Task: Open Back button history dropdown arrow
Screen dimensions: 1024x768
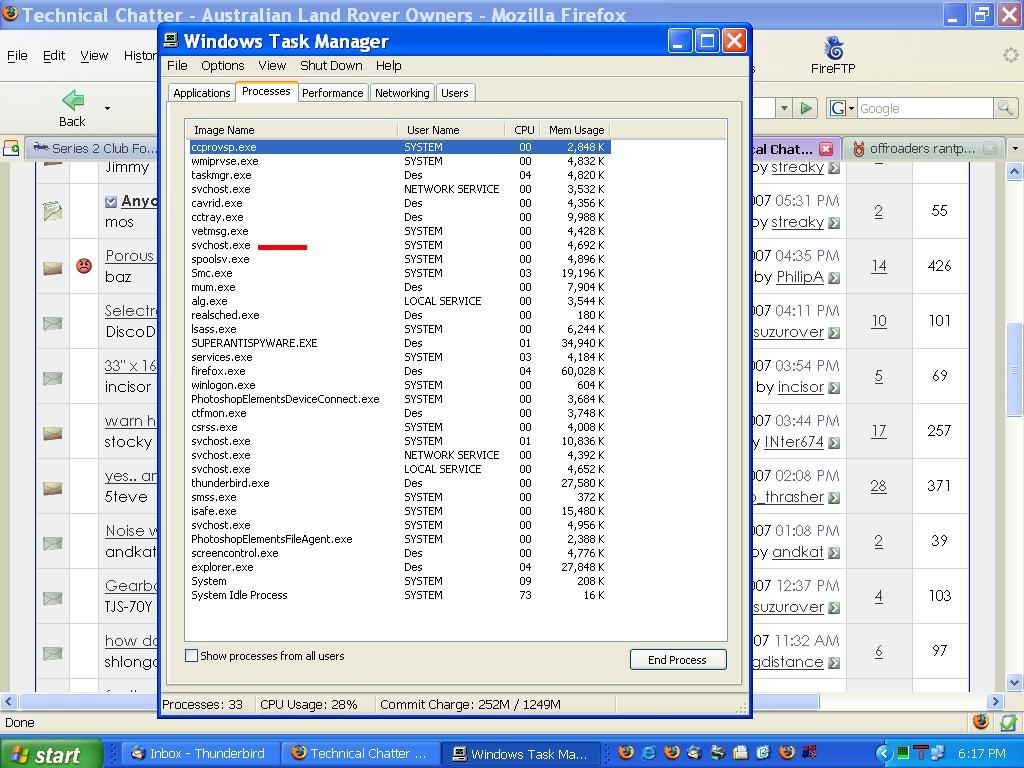Action: click(x=107, y=108)
